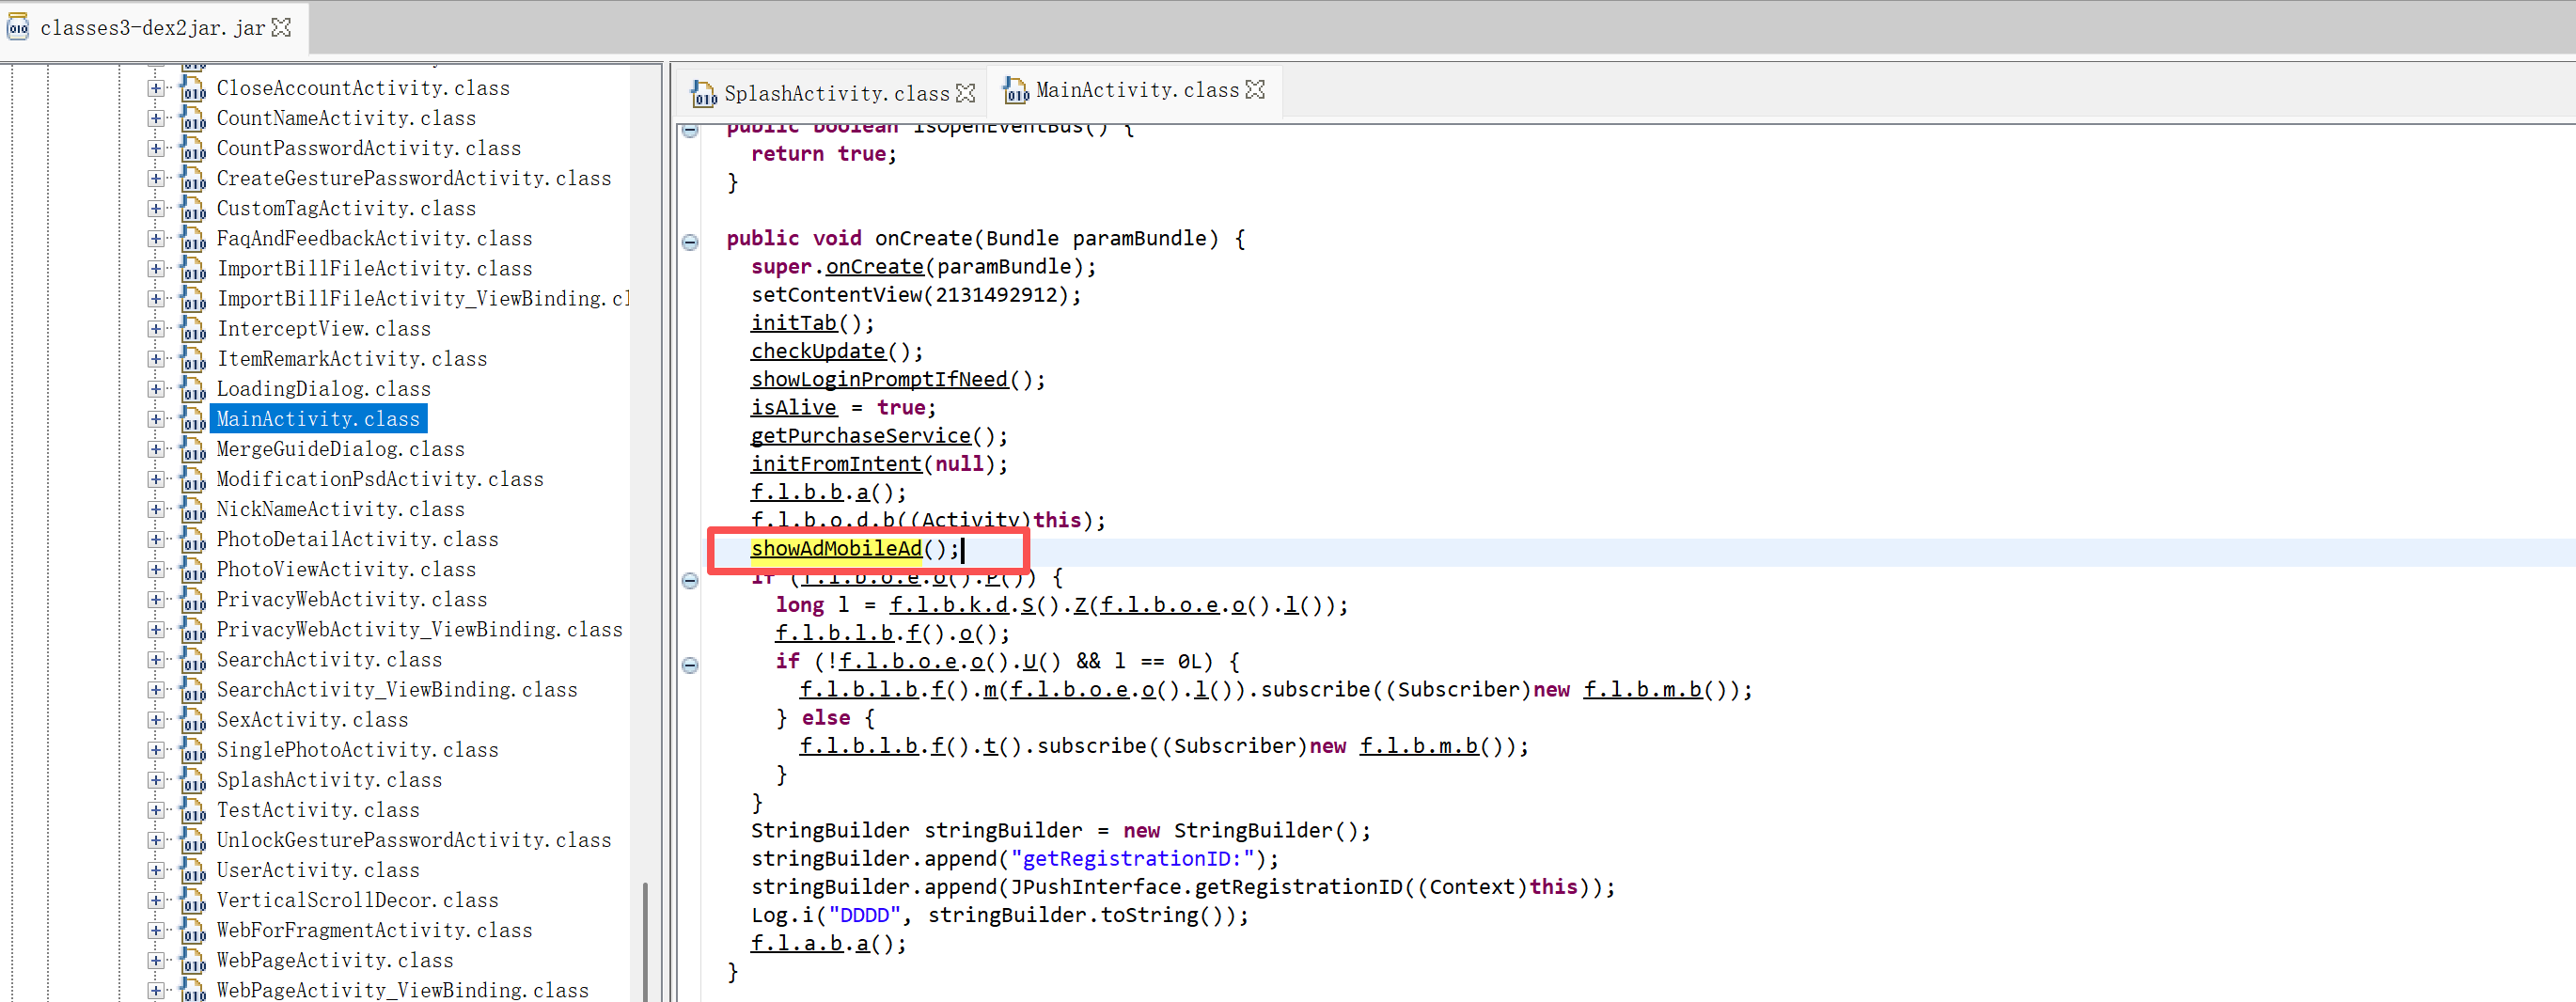Click the MainActivity.class tab's file icon
This screenshot has height=1002, width=2576.
click(x=1015, y=91)
